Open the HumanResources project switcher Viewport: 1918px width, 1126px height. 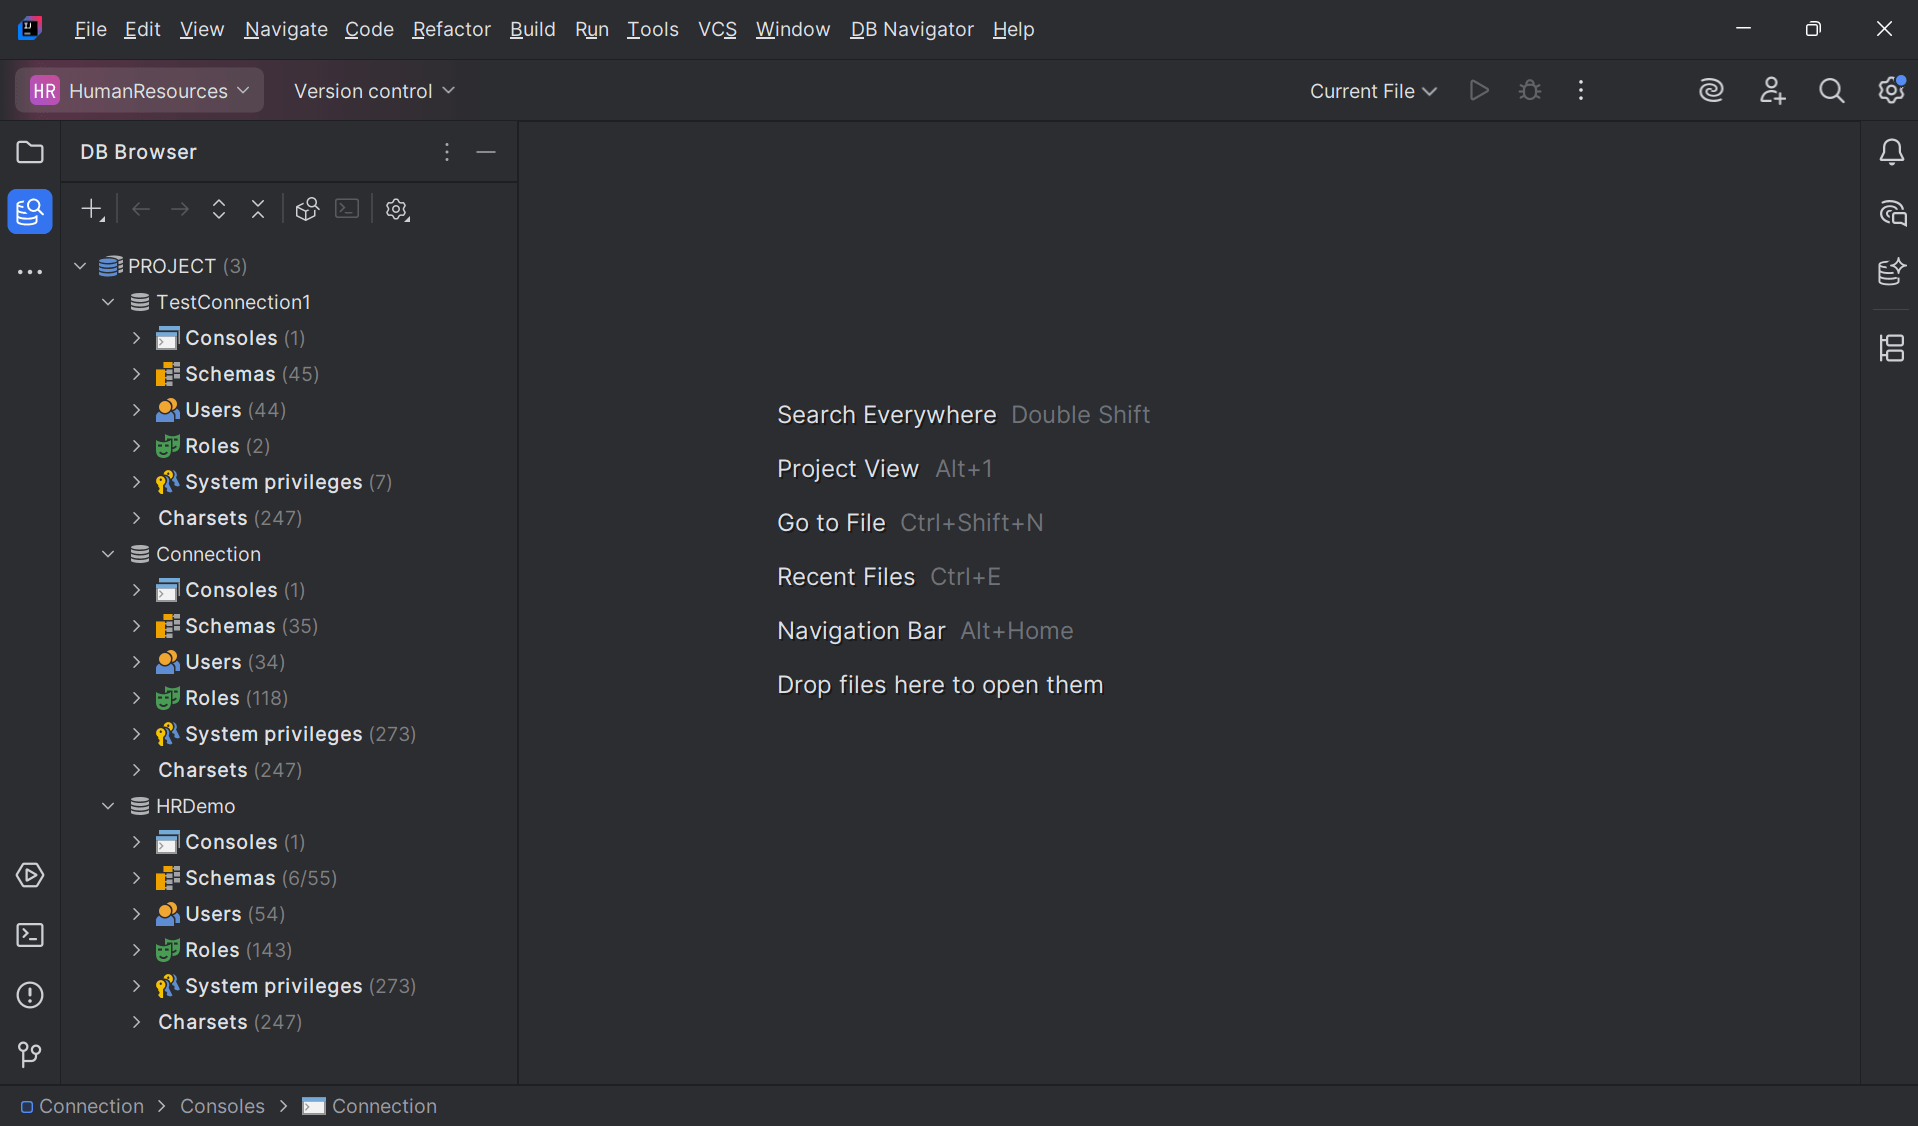138,90
